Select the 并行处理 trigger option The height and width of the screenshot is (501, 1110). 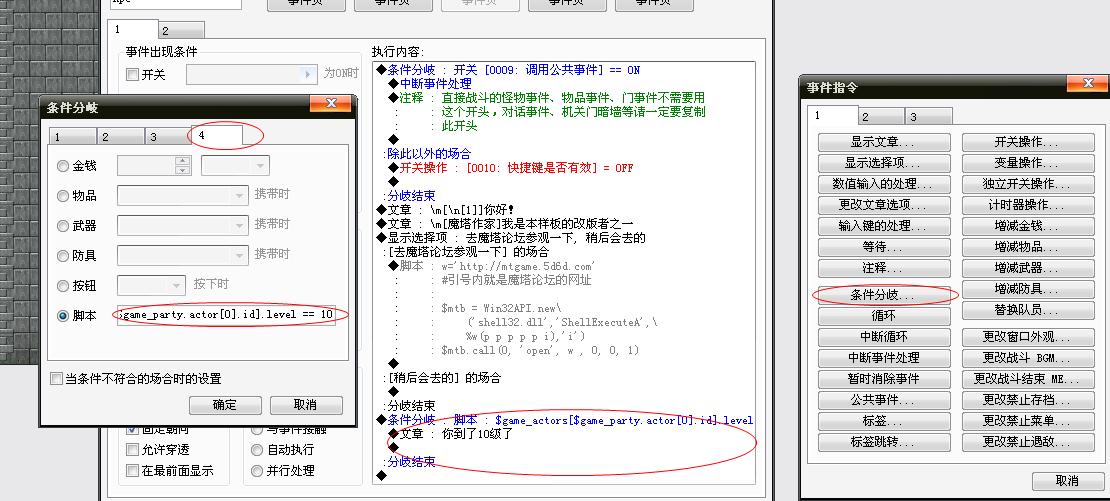coord(257,471)
